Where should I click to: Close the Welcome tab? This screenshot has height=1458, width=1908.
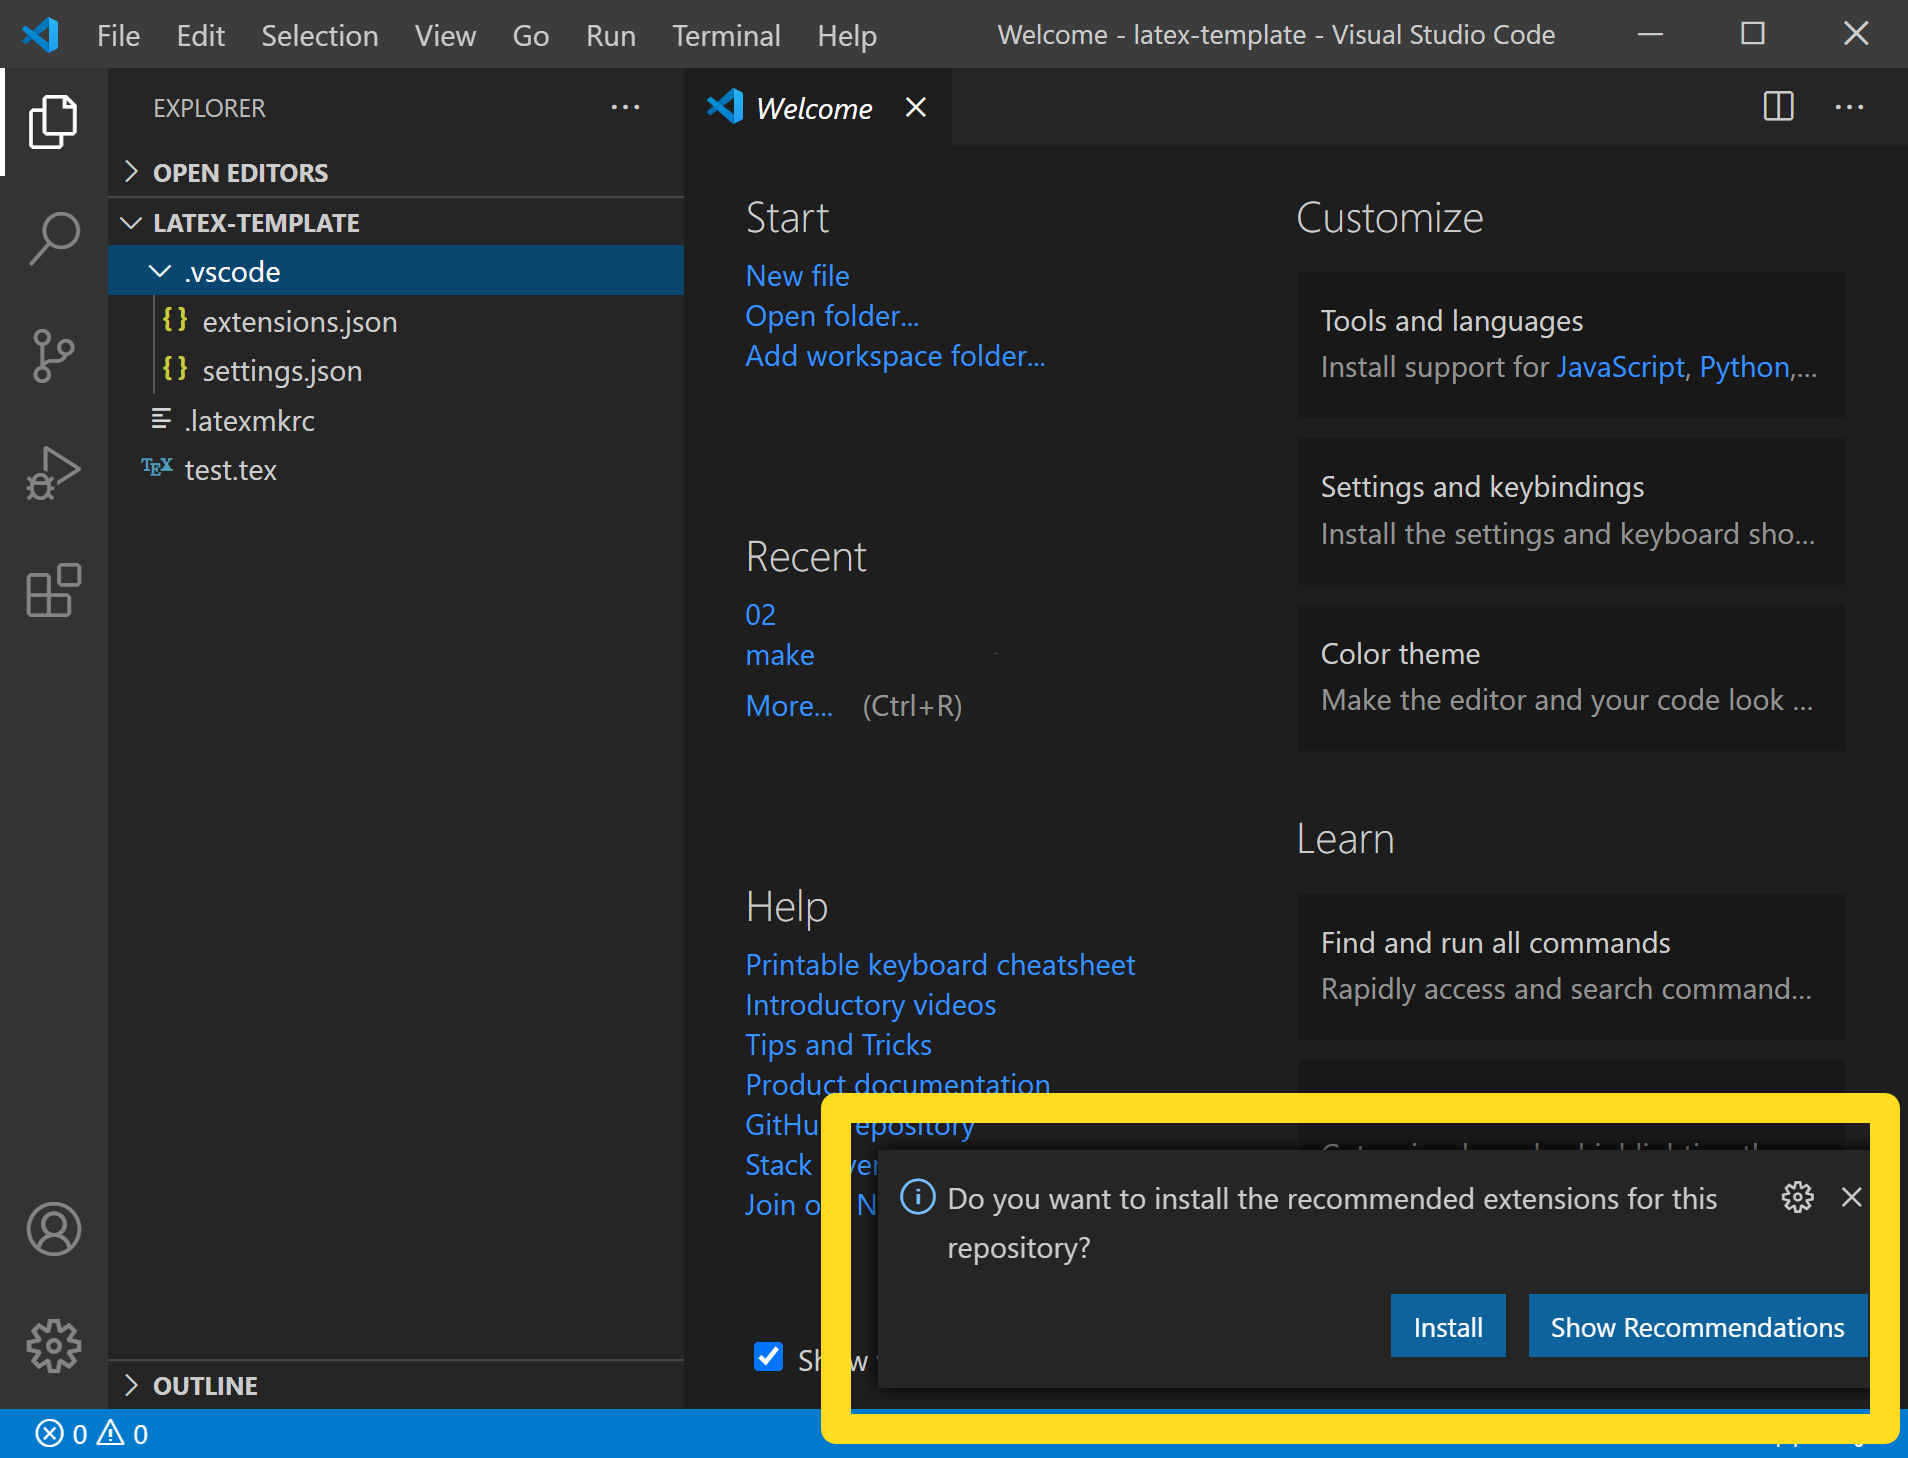915,107
